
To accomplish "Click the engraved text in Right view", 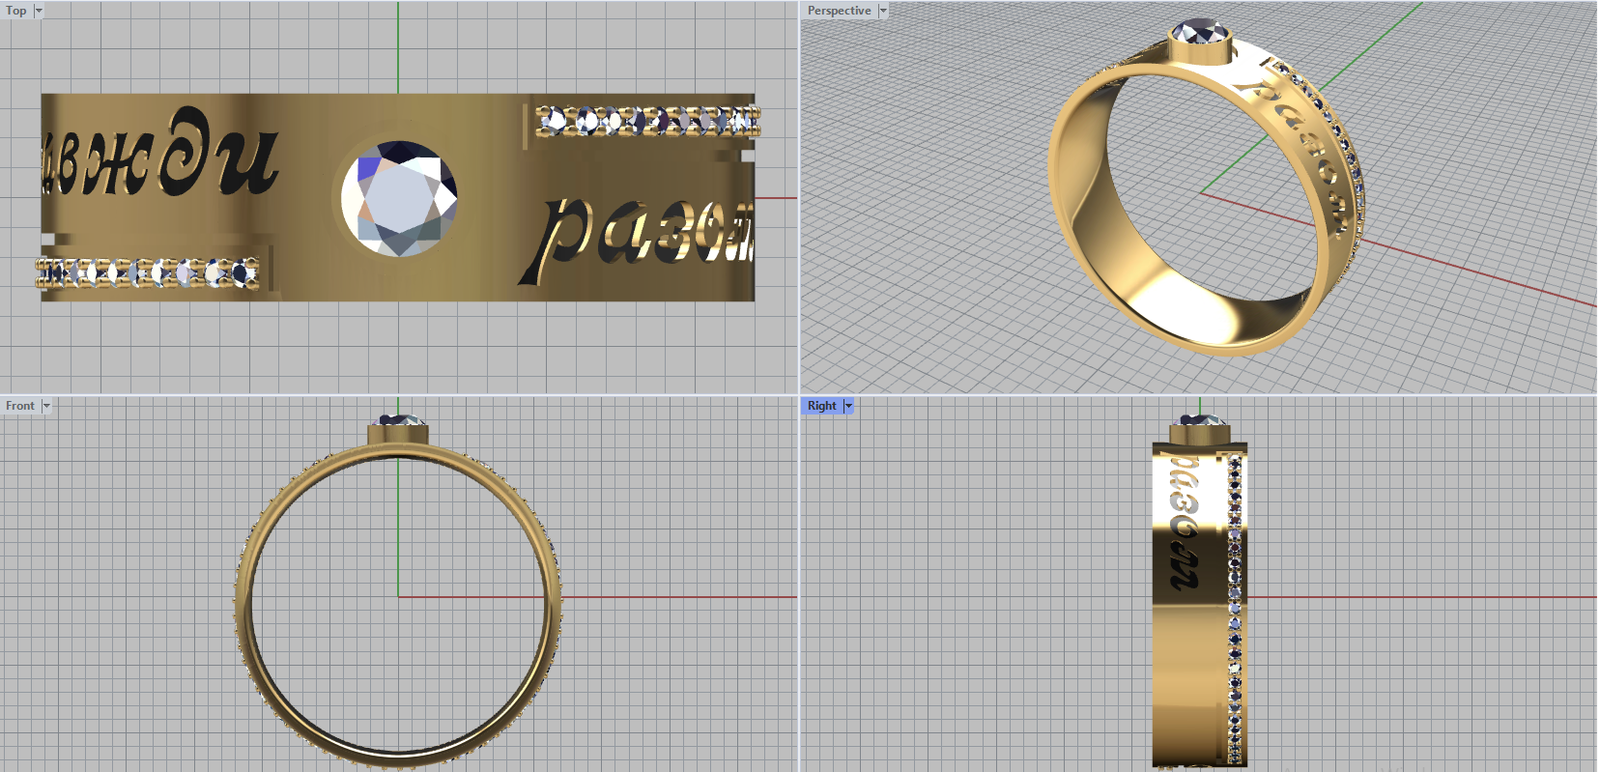I will pos(1185,520).
